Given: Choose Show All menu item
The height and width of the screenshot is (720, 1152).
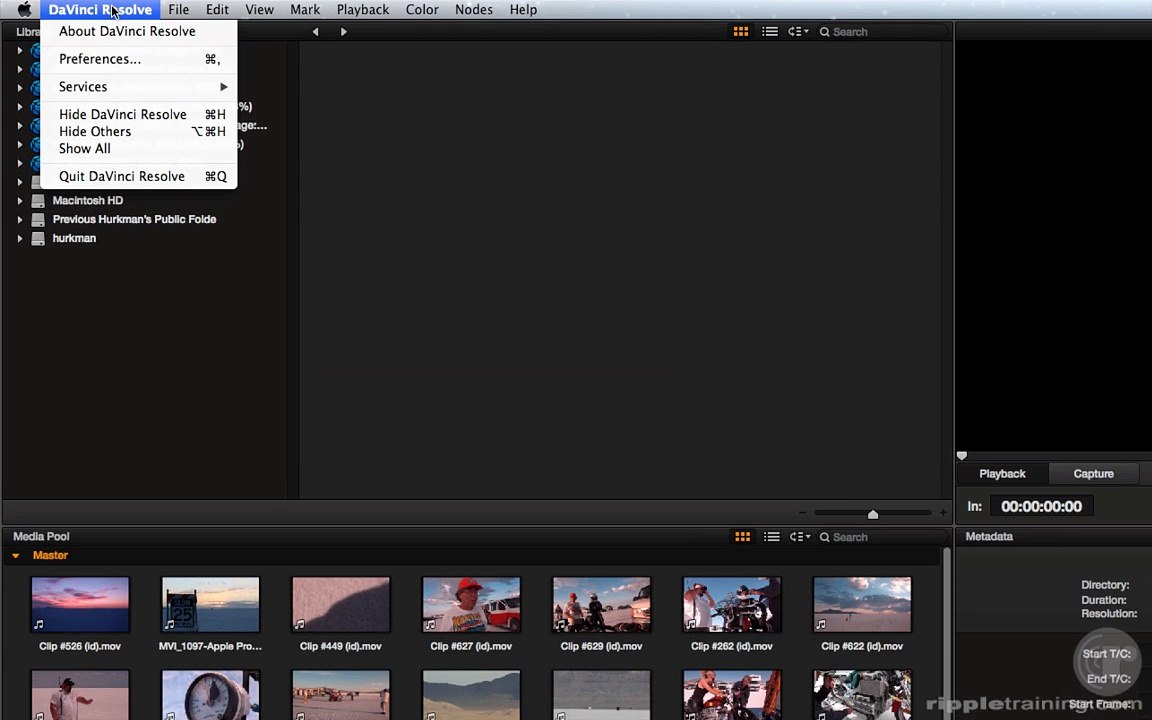Looking at the screenshot, I should (x=139, y=148).
